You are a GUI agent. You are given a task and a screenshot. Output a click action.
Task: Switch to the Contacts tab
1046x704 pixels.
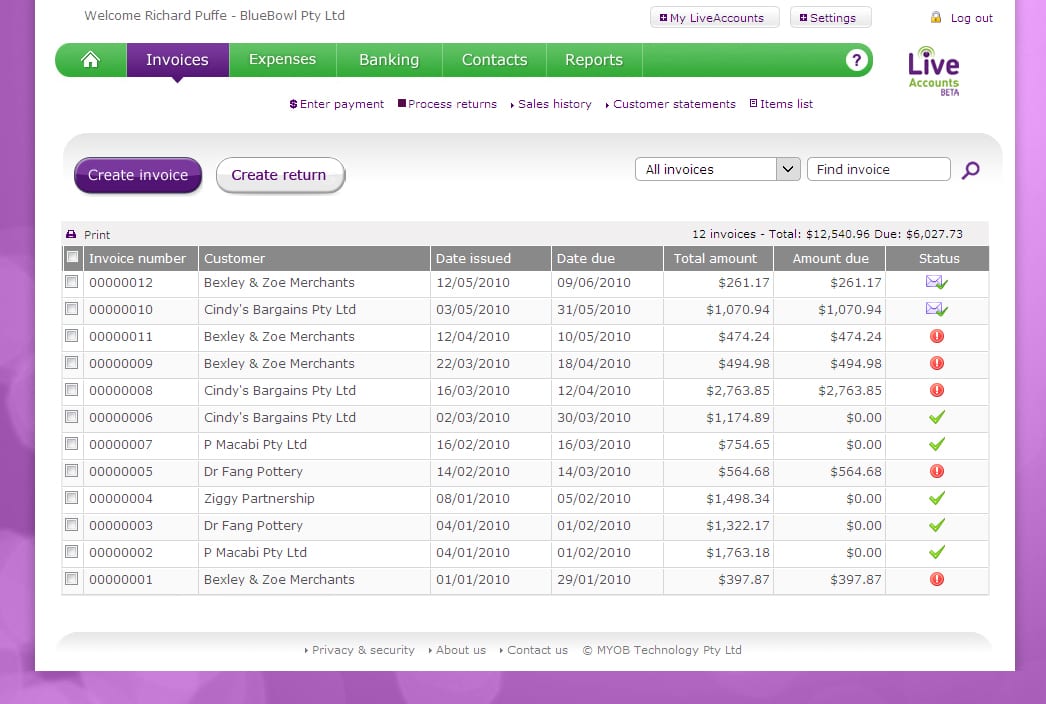tap(494, 60)
